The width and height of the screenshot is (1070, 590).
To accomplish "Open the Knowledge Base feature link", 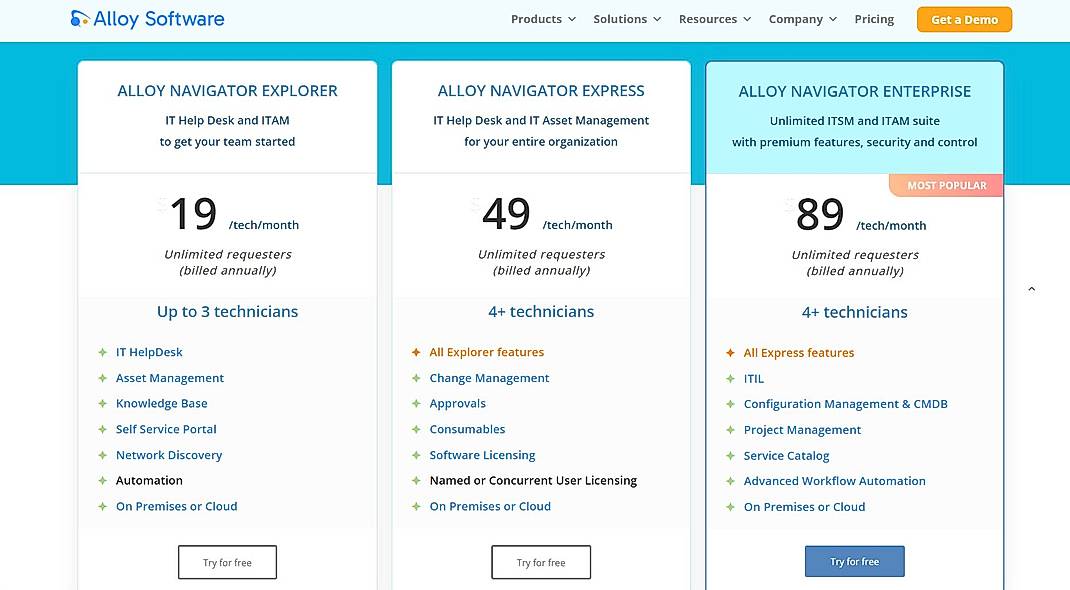I will (162, 403).
